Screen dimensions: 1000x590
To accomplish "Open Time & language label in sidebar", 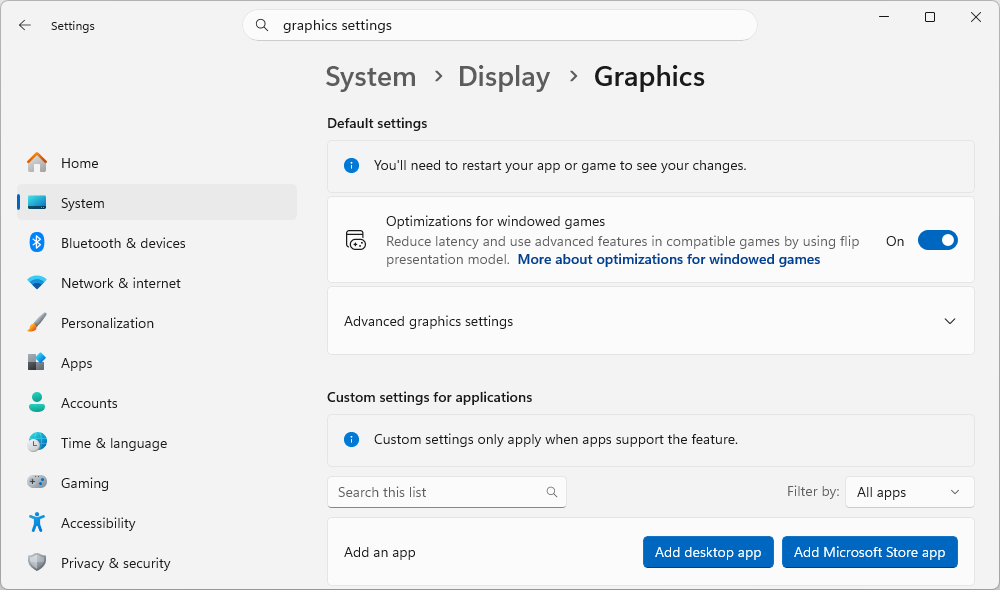I will pyautogui.click(x=114, y=443).
